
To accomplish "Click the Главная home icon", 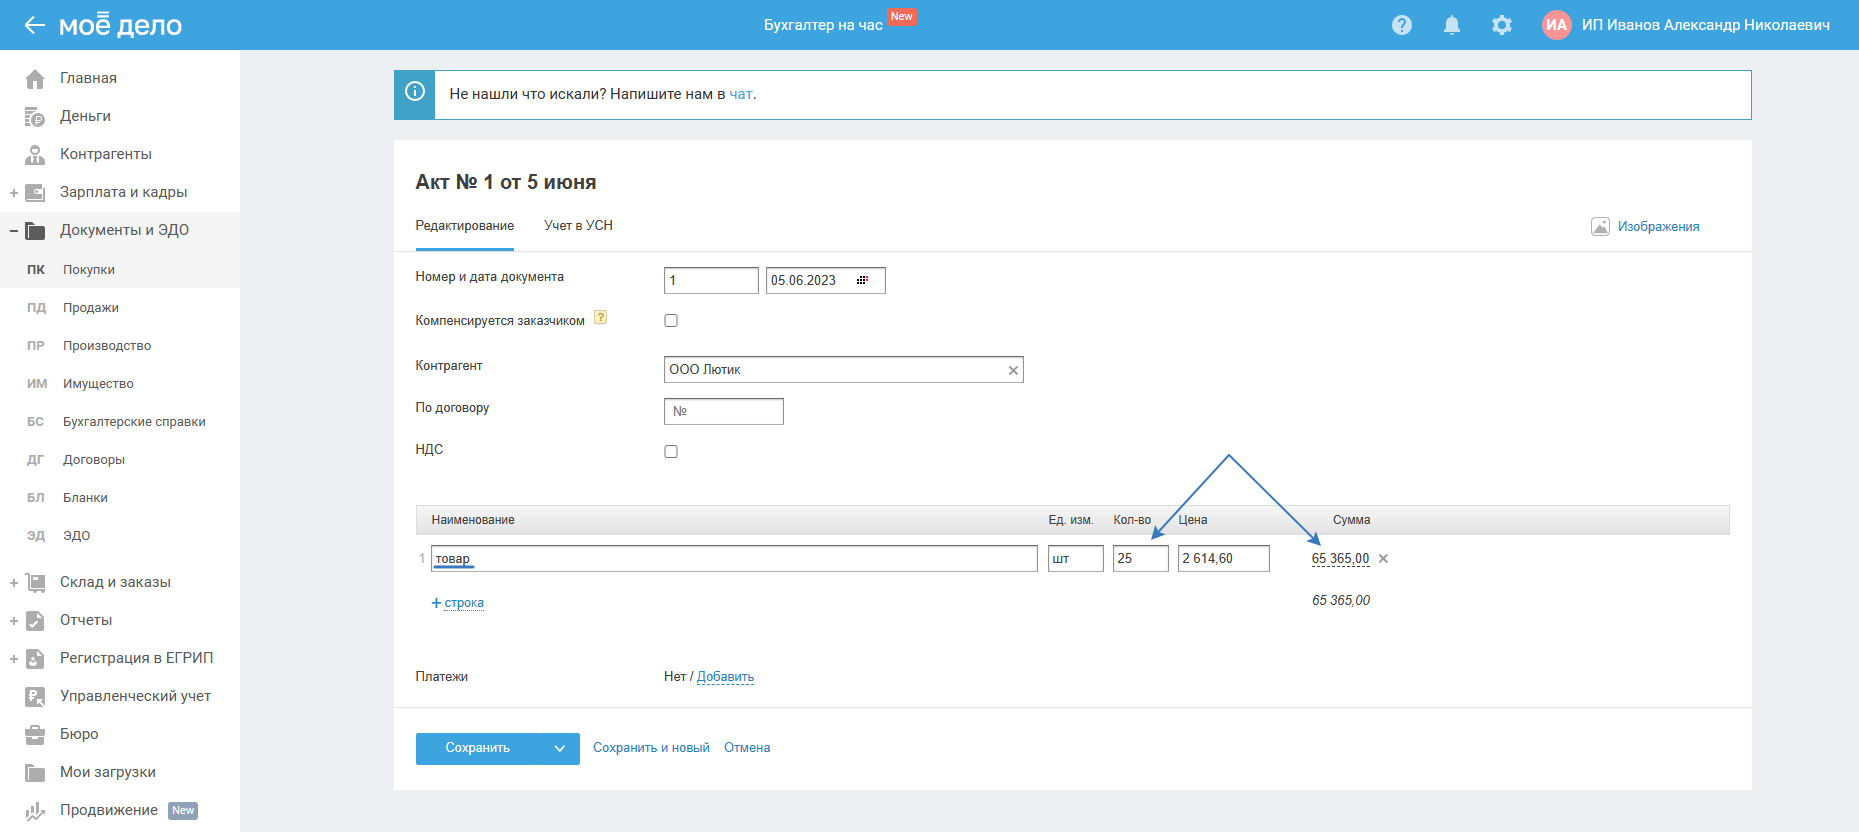I will (35, 78).
